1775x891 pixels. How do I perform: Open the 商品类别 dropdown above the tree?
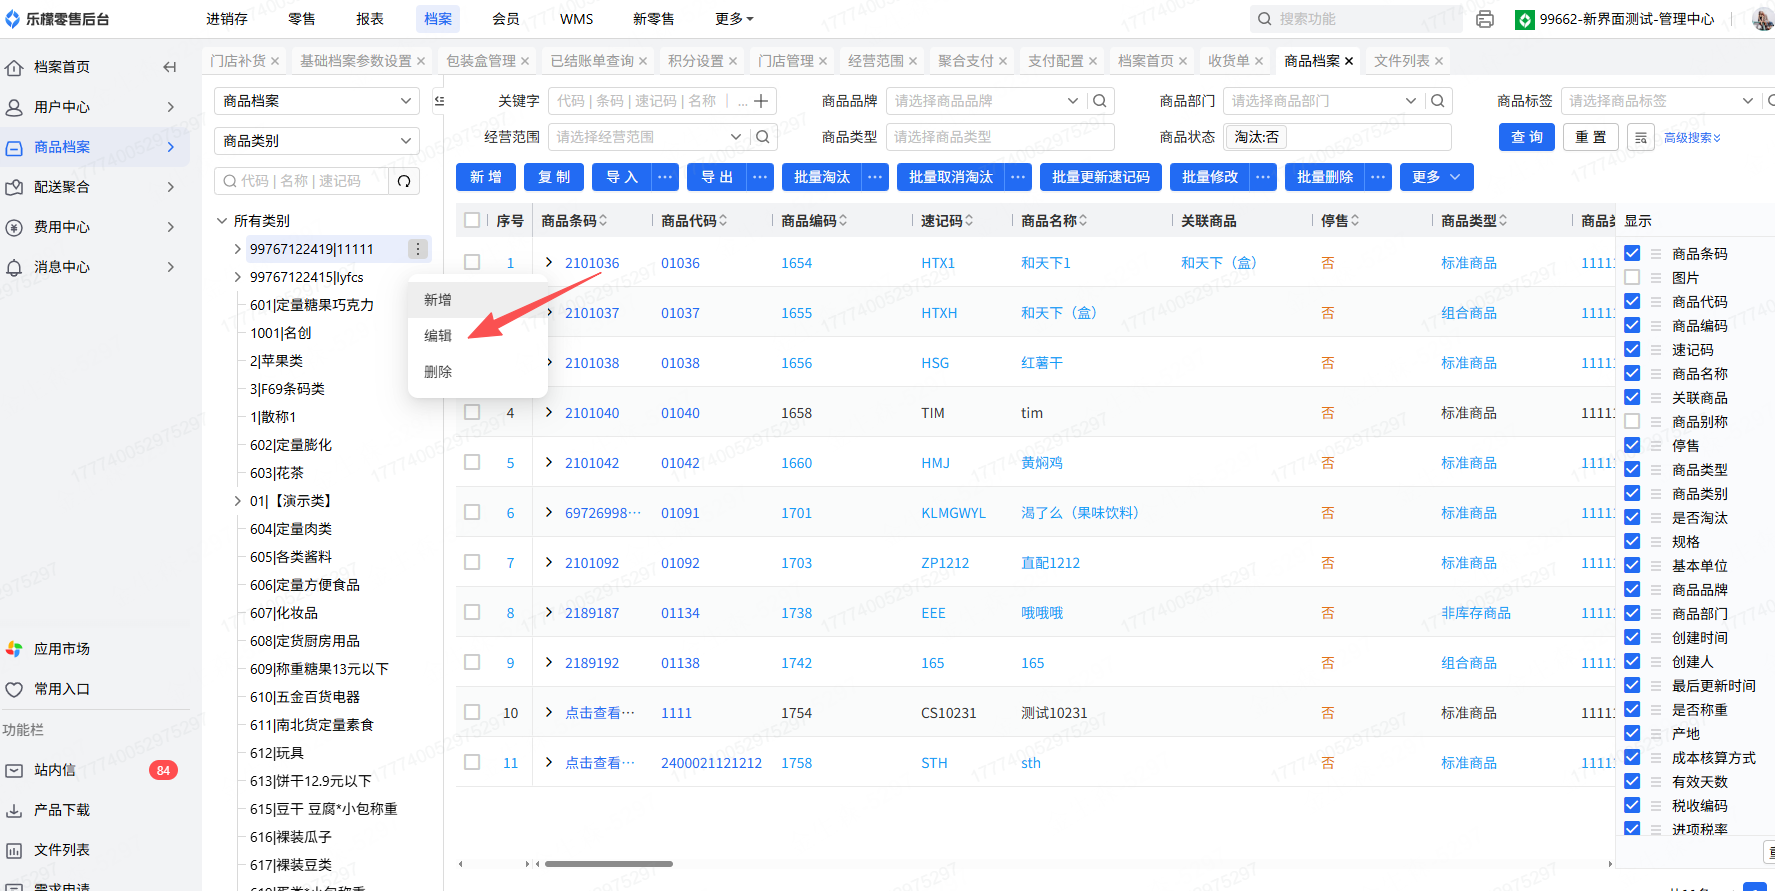pos(317,141)
